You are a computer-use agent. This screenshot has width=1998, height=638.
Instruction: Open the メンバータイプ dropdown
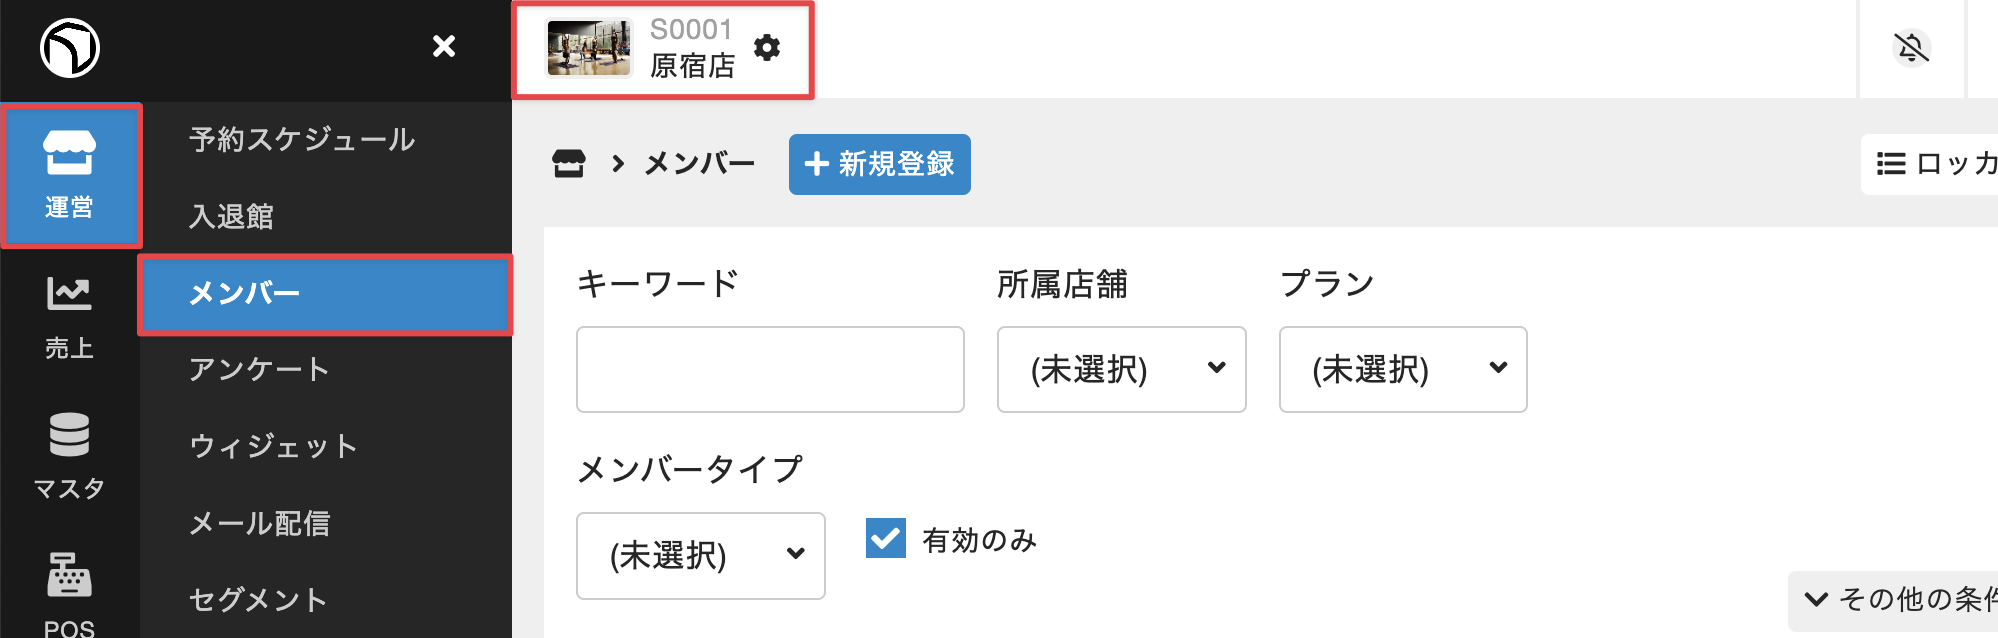700,555
